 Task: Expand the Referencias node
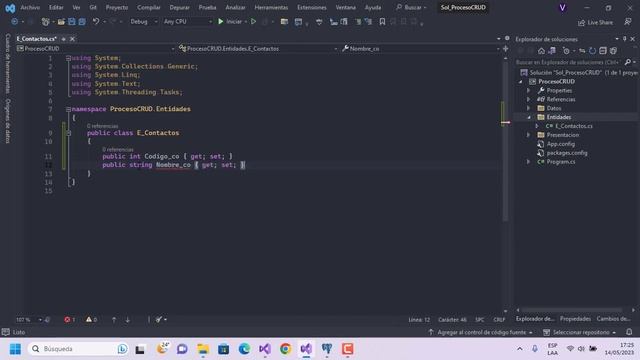(529, 100)
